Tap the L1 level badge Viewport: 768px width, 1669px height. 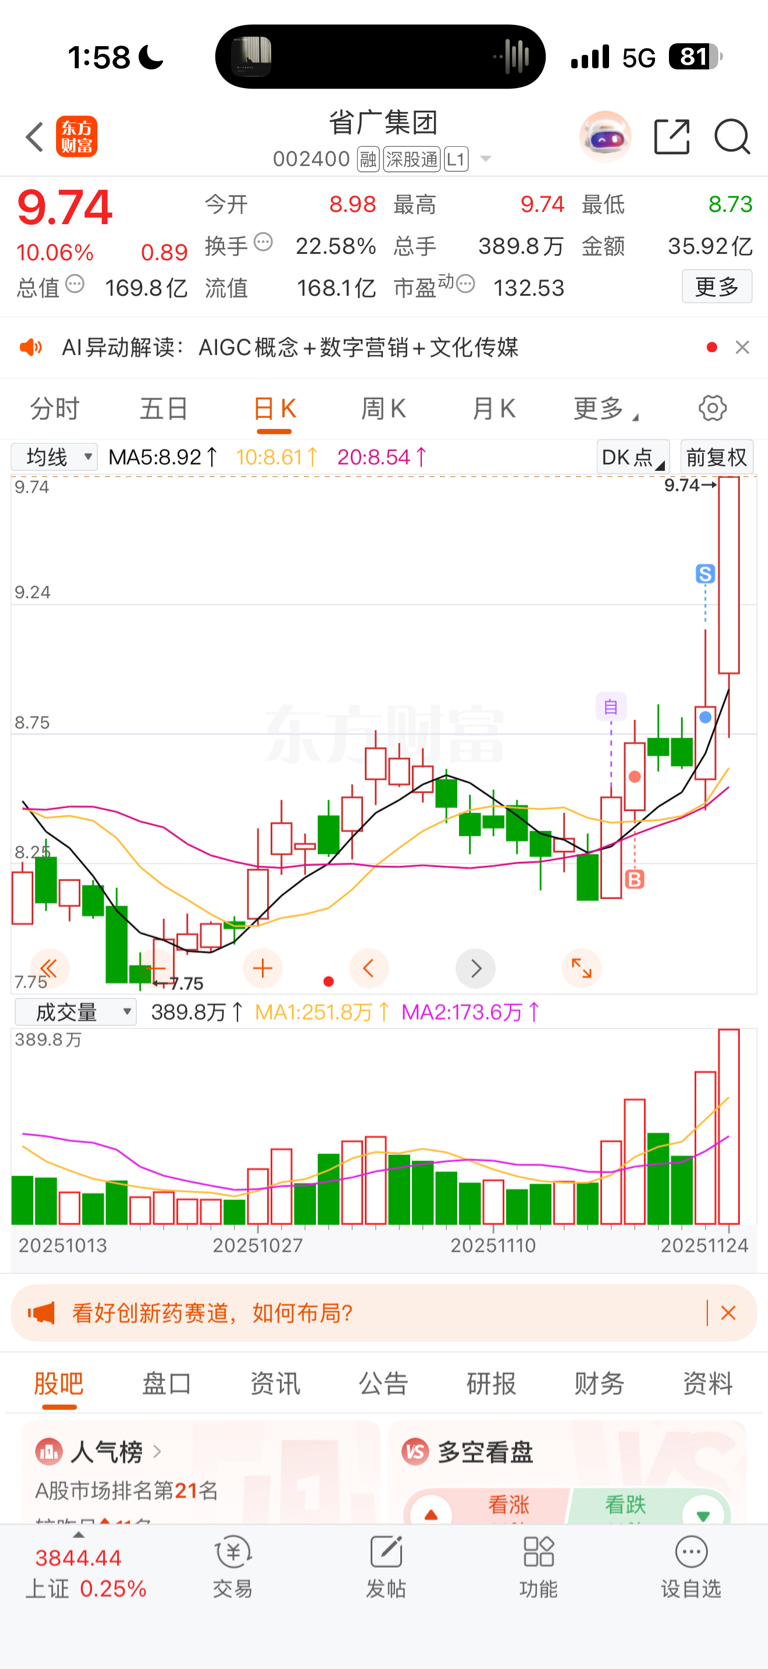456,159
